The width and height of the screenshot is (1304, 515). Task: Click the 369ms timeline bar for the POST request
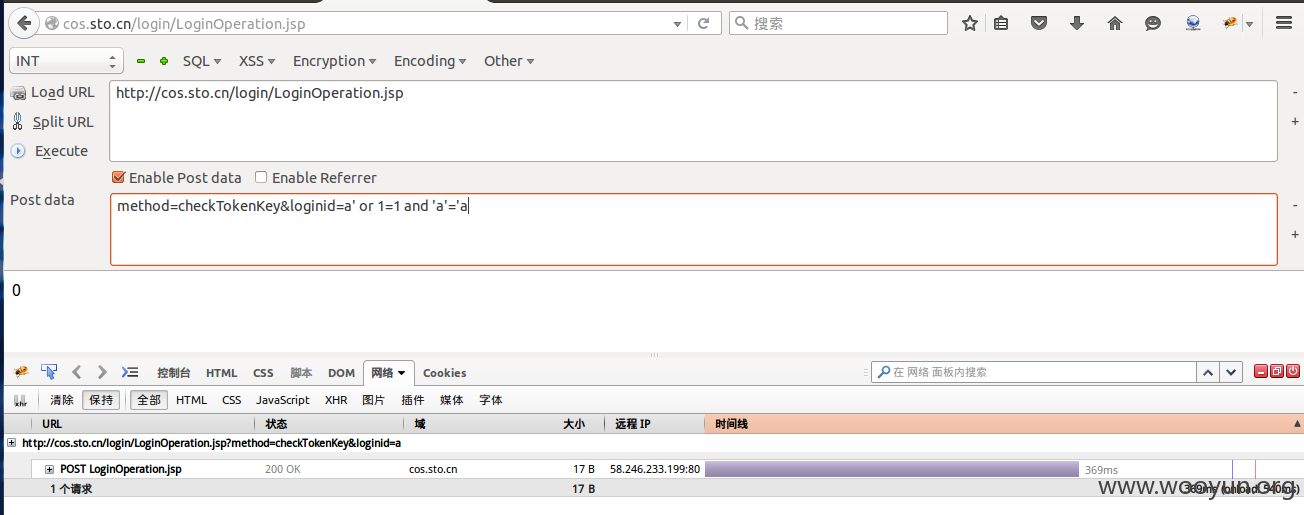pyautogui.click(x=892, y=469)
